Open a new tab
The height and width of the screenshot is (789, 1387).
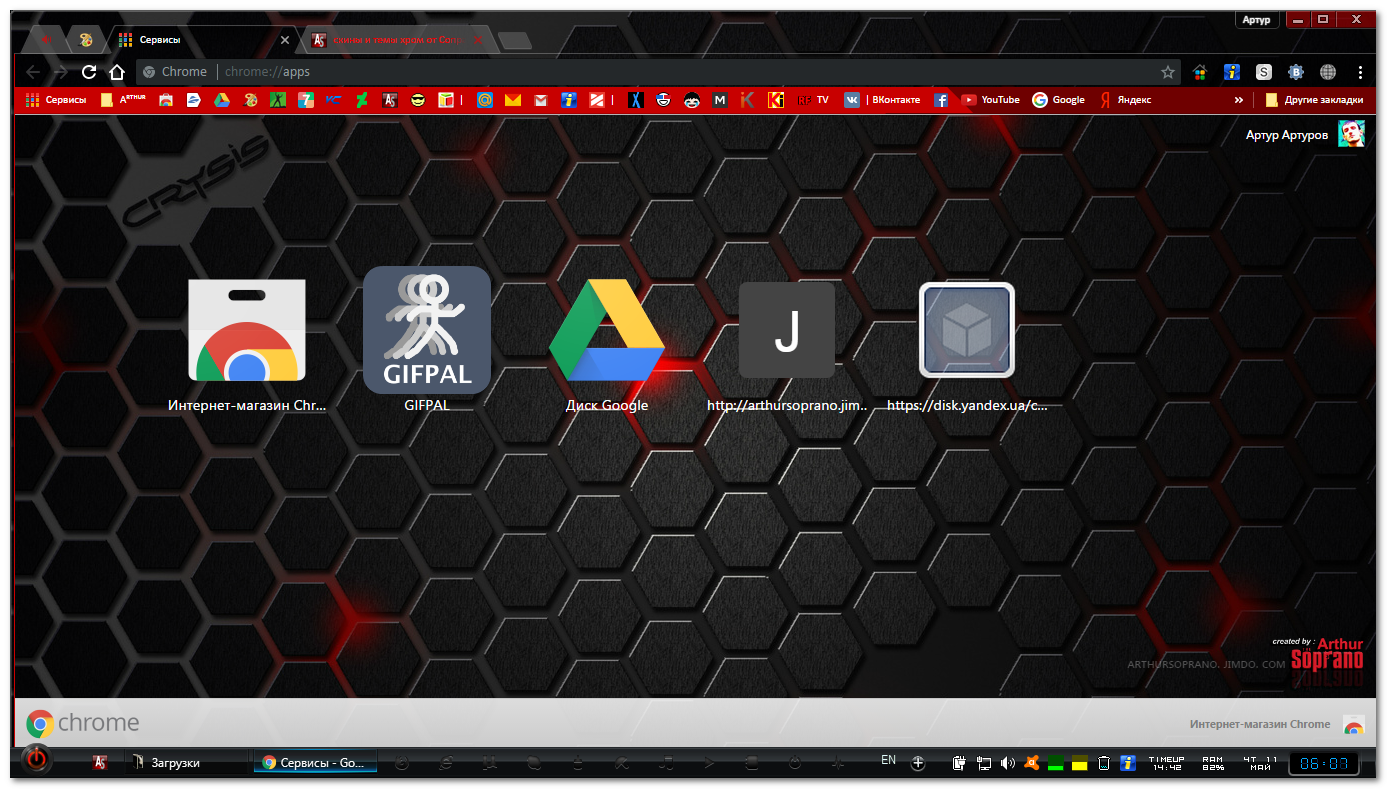tap(515, 41)
